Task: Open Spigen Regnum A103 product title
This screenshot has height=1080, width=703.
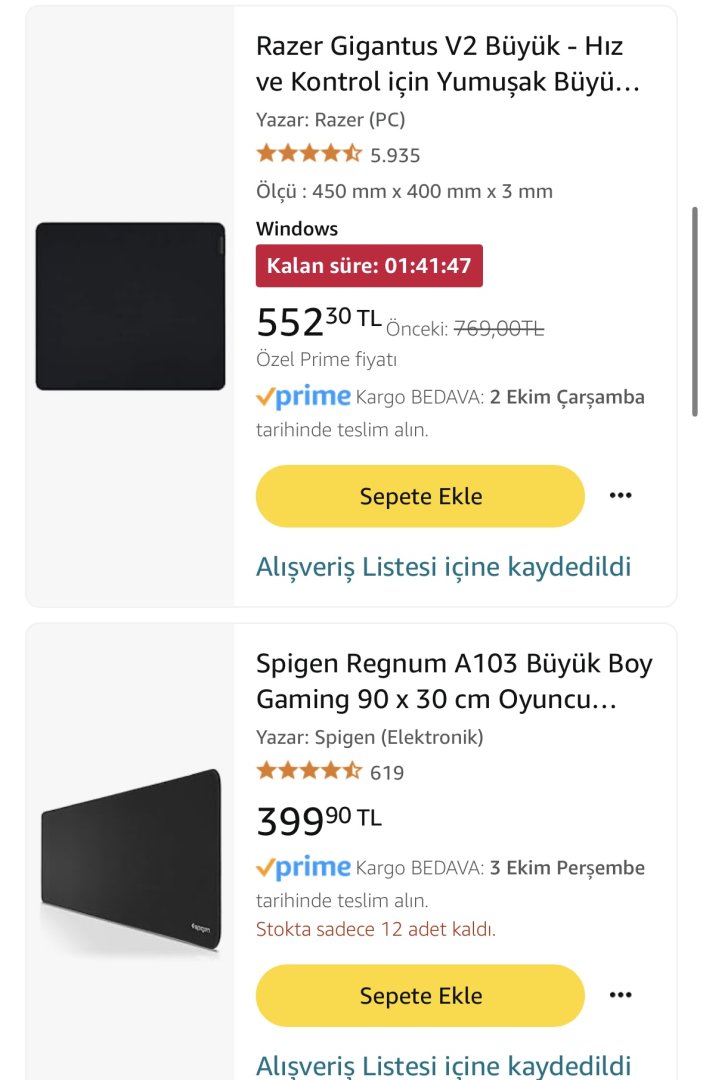Action: coord(453,682)
